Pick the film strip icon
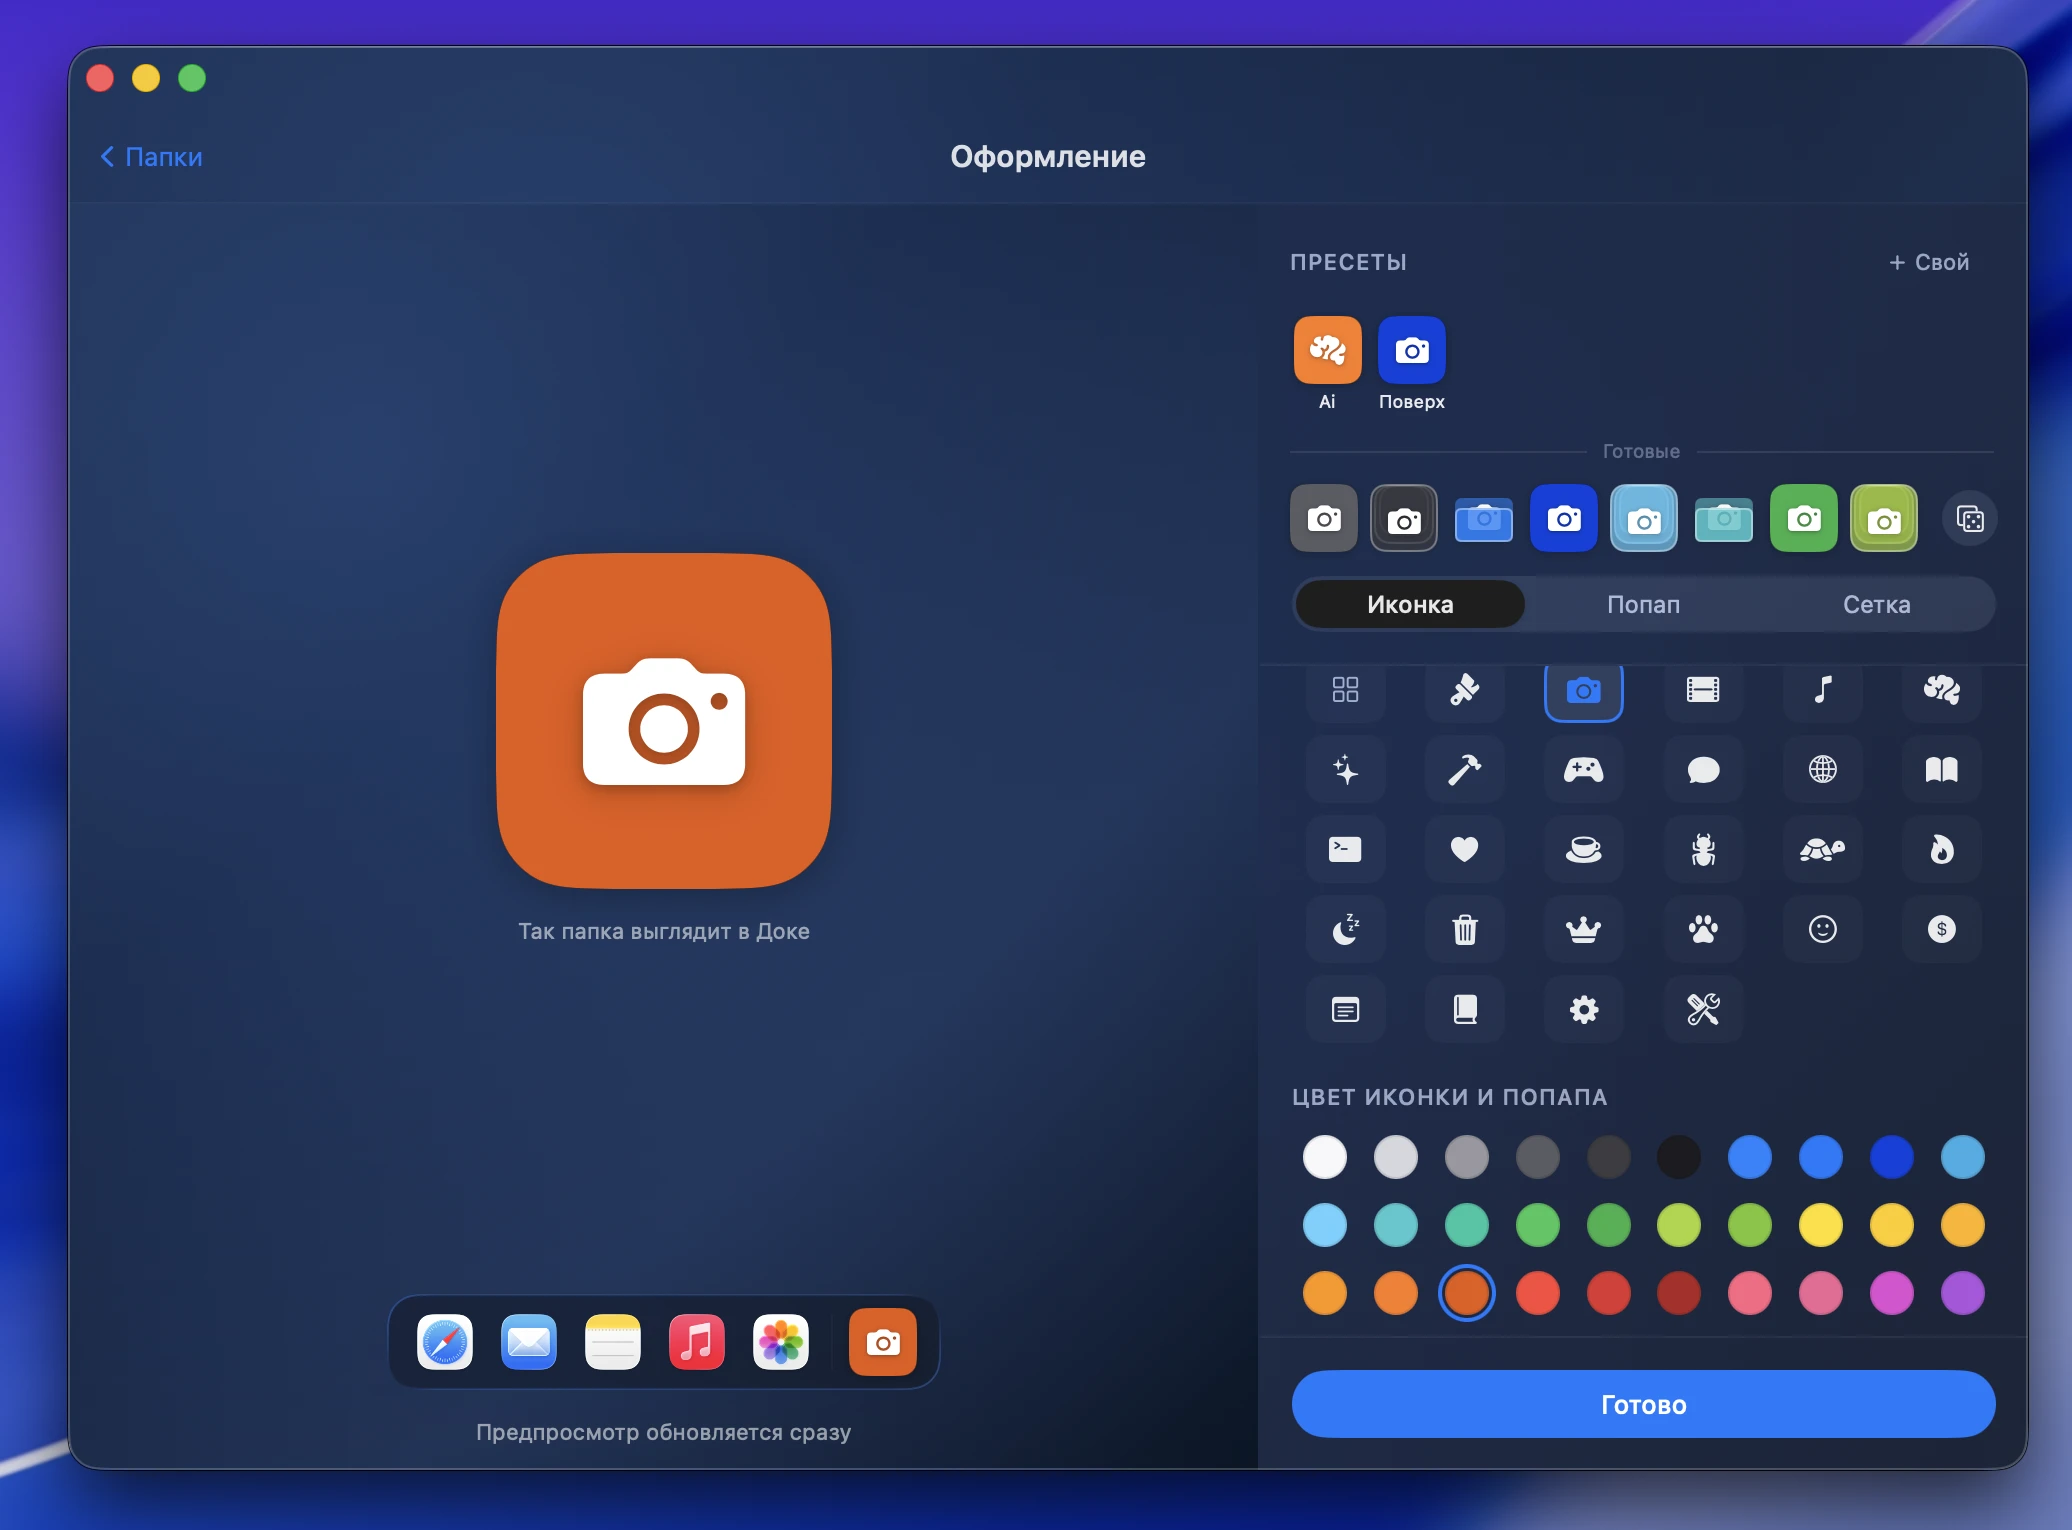Viewport: 2072px width, 1530px height. 1703,689
